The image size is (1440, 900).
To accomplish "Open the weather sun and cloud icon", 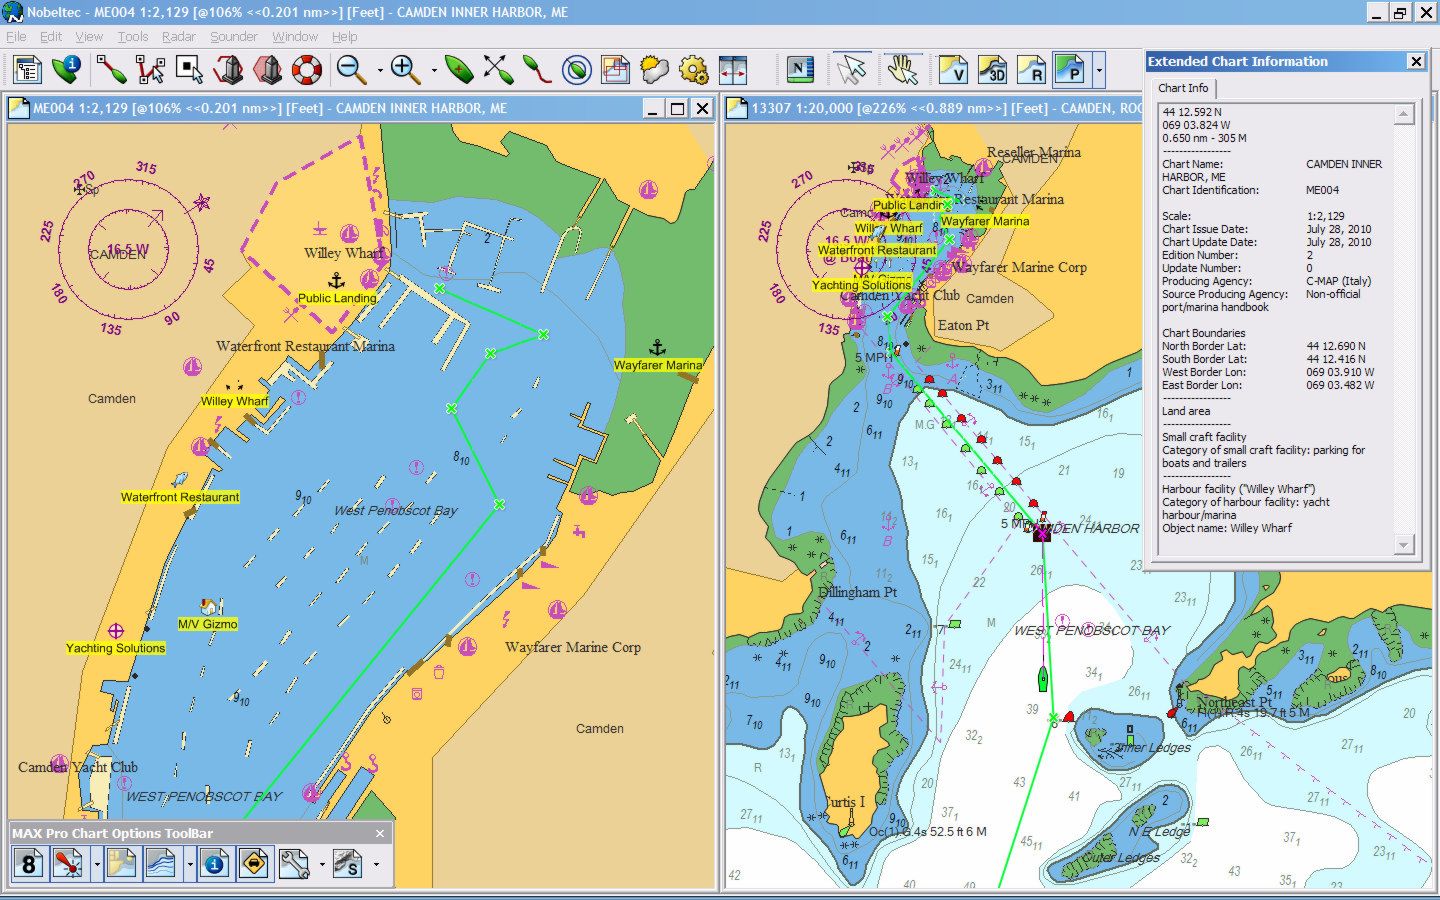I will click(654, 70).
